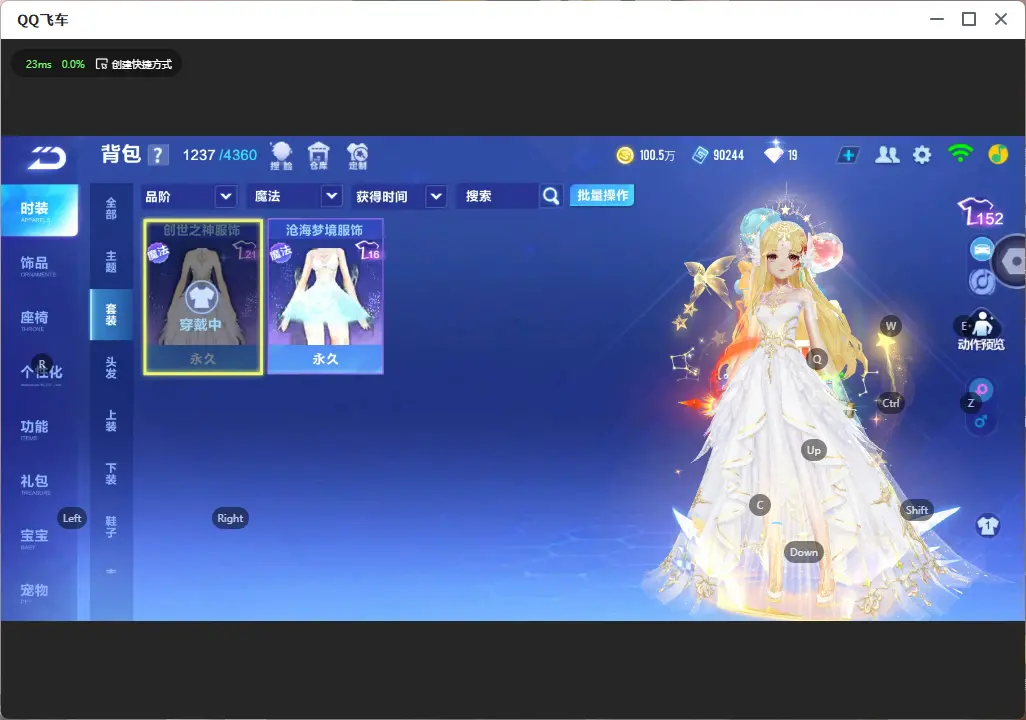Select 上装 subcategory
Screen dimensions: 1026x720
[x=111, y=421]
